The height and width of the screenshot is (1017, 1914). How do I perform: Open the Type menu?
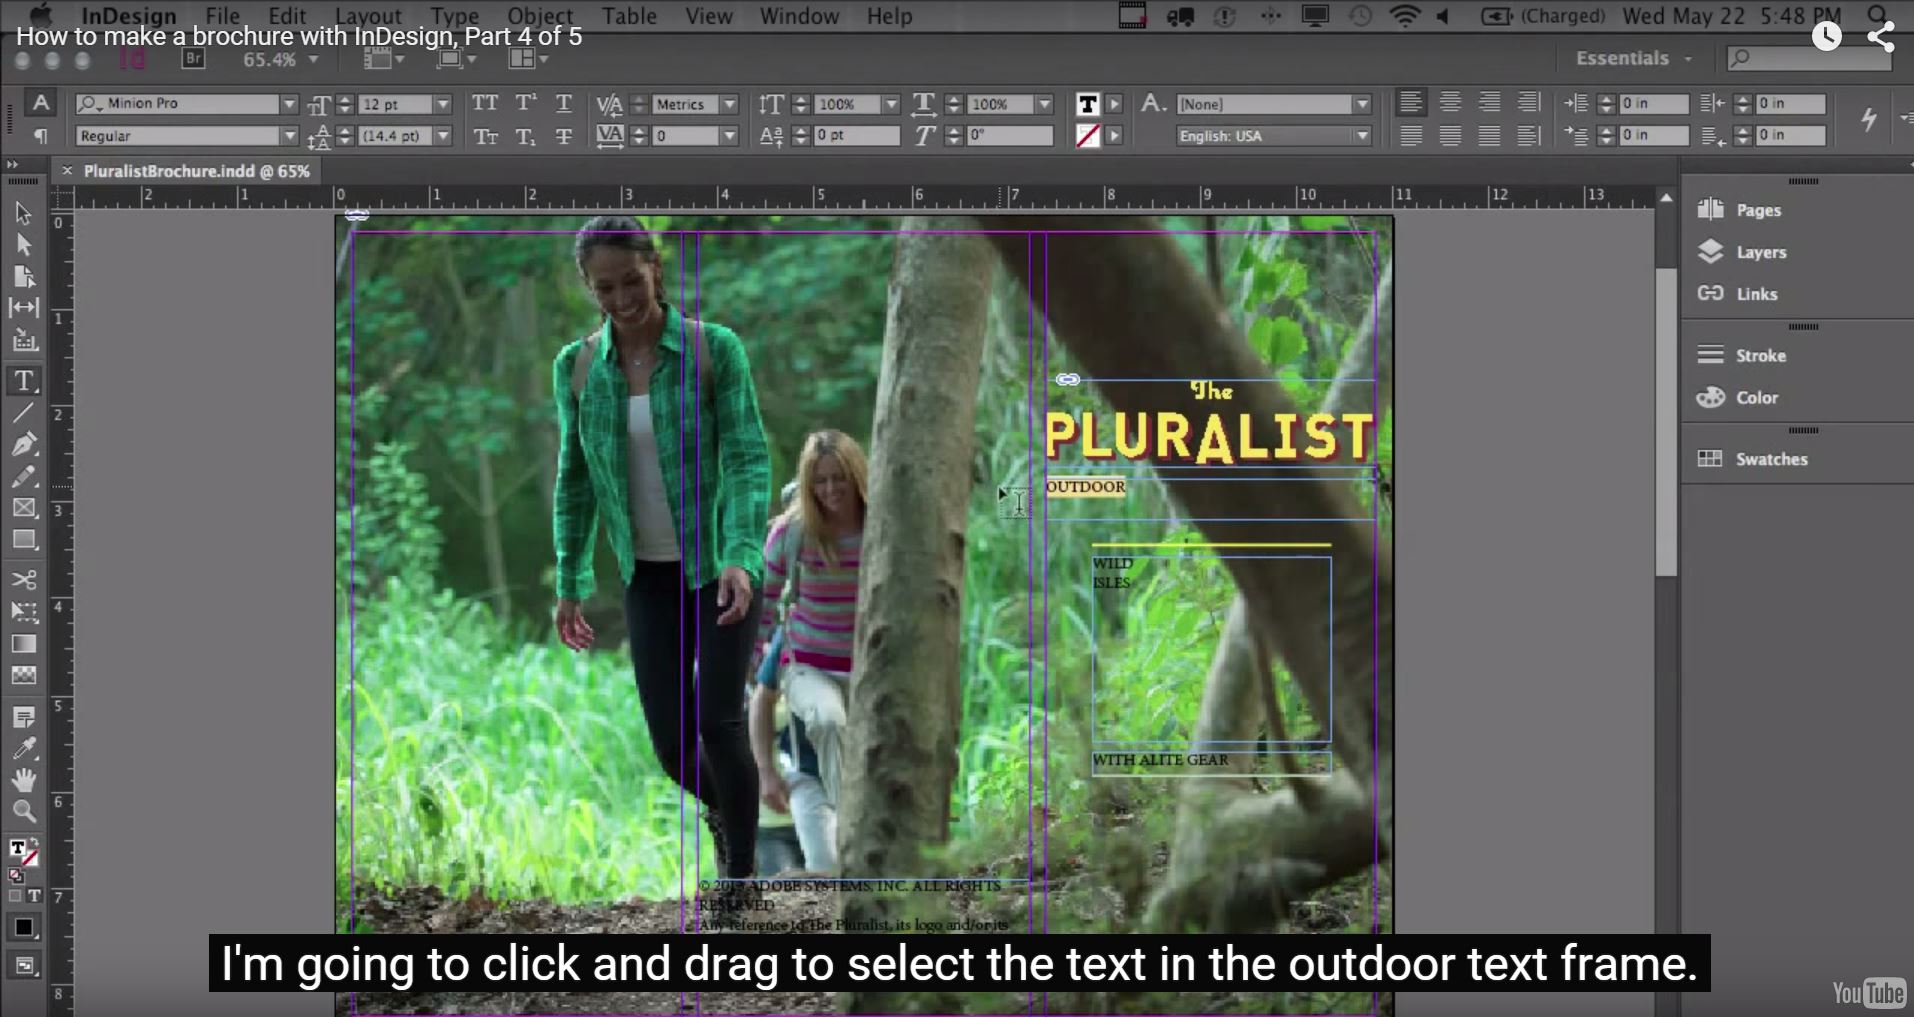pyautogui.click(x=455, y=16)
